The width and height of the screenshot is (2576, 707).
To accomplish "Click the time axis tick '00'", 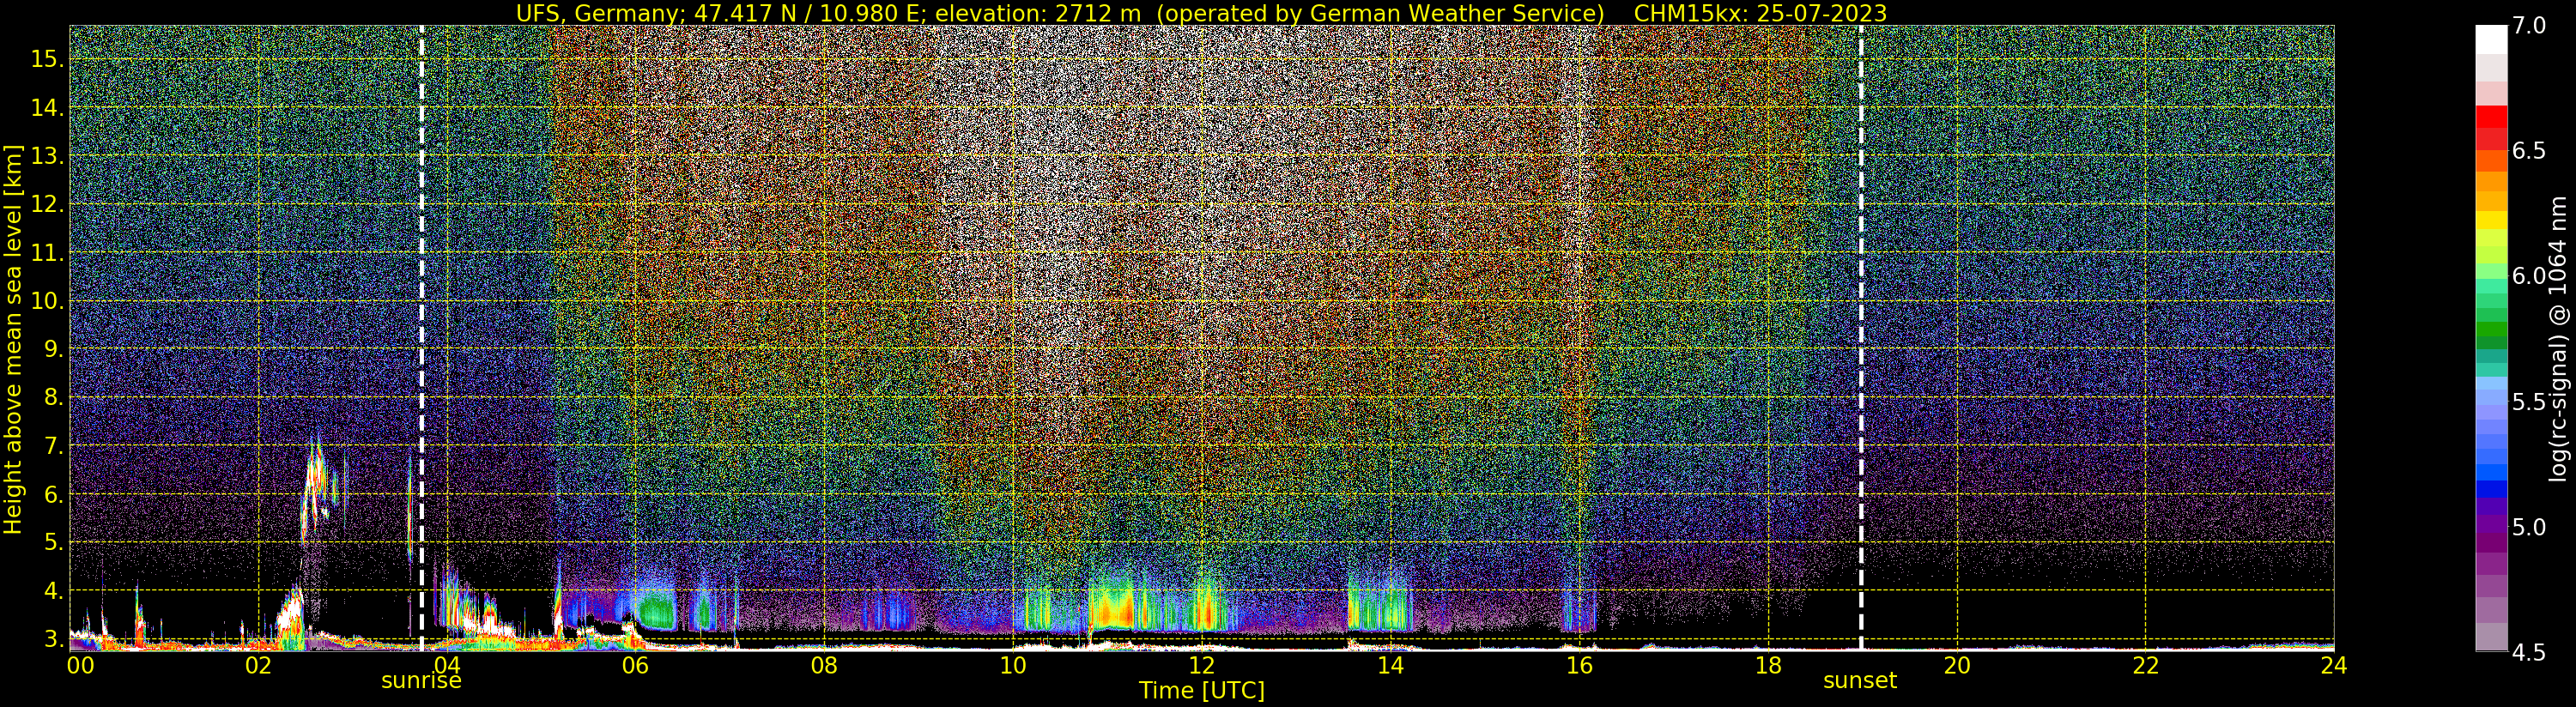I will (80, 665).
